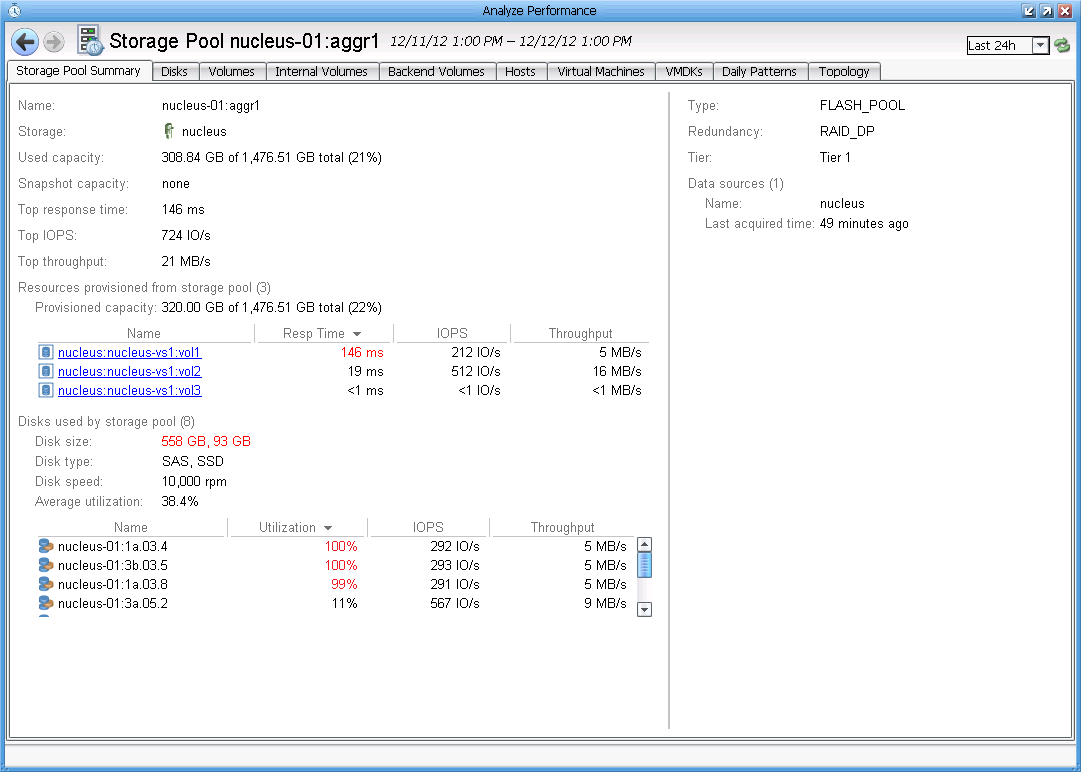Click the 567 IO/s disk IOPS value

(454, 603)
